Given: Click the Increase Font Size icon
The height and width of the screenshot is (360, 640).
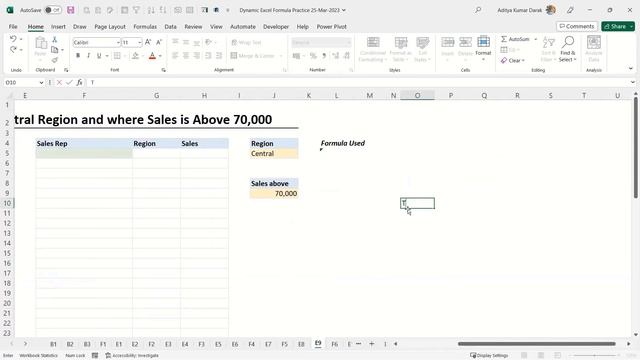Looking at the screenshot, I should [148, 42].
